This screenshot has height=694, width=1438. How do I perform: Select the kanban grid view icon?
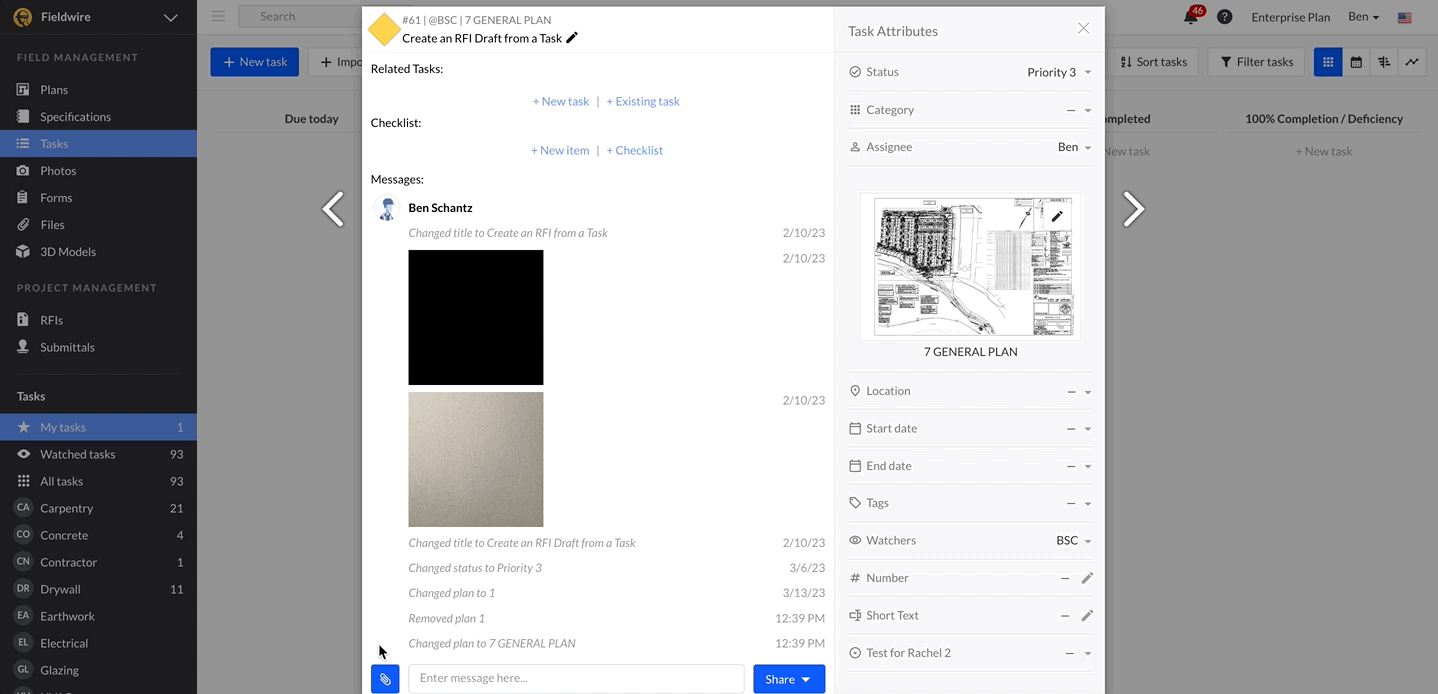coord(1328,62)
